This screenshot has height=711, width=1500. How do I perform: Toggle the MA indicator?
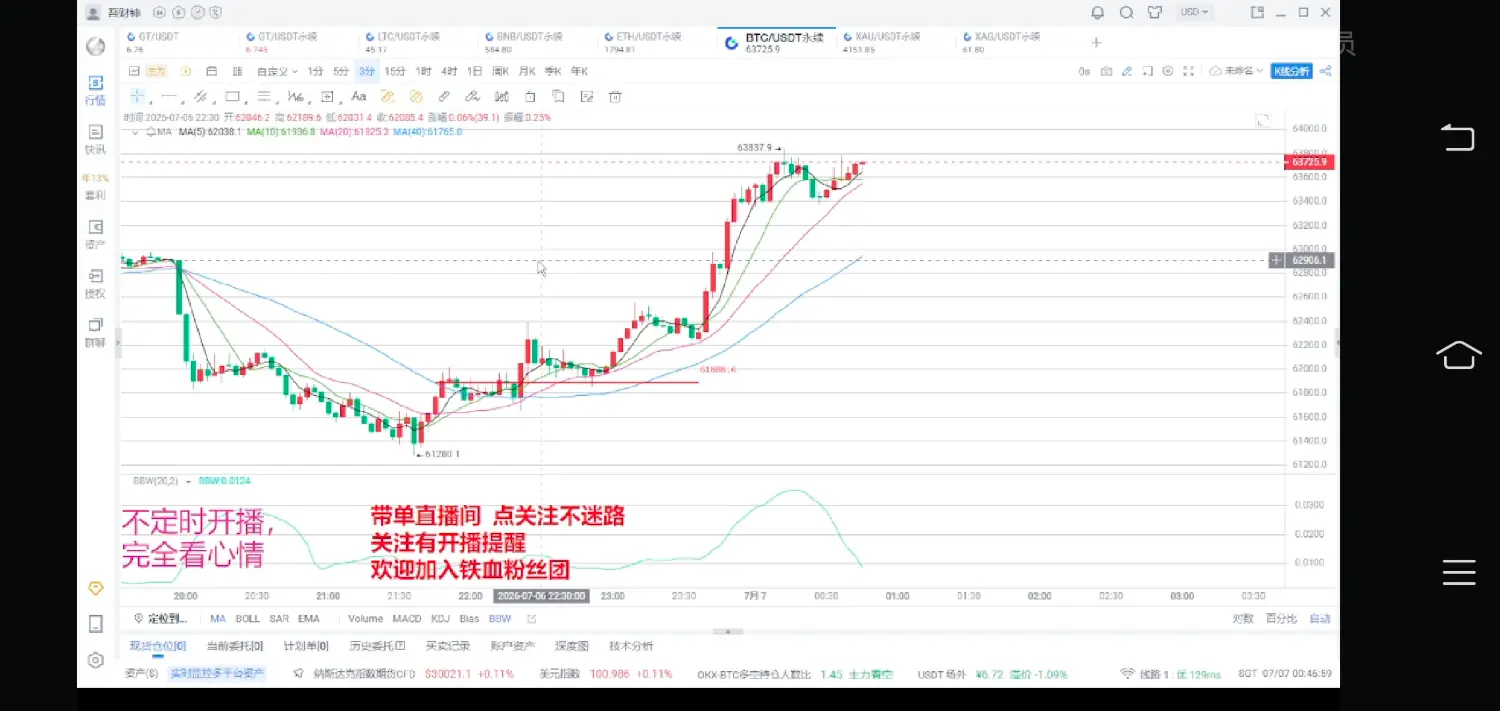coord(218,619)
